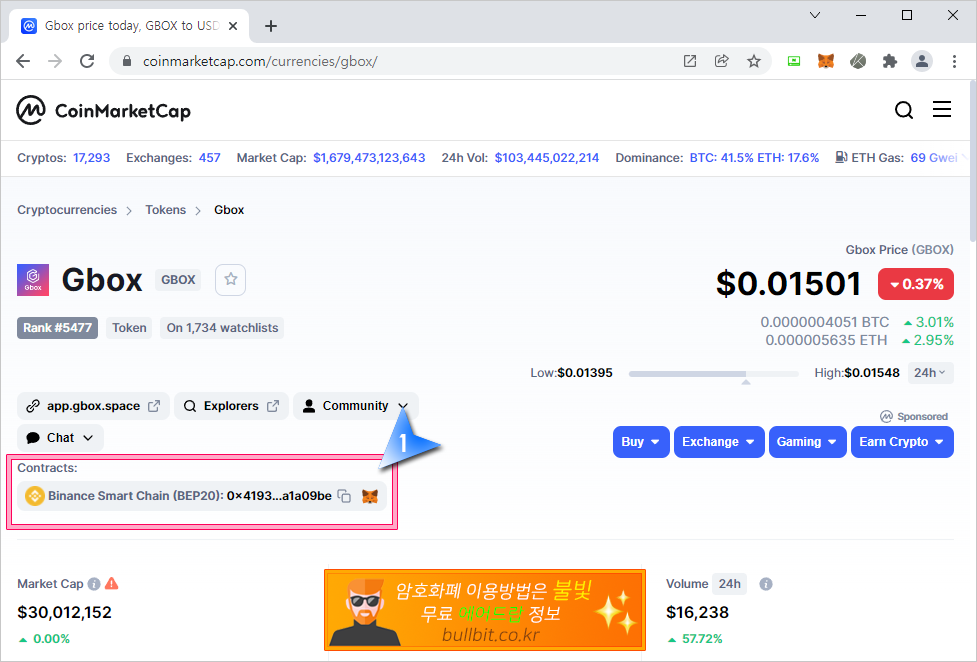
Task: Click the Market Cap info icon
Action: (x=94, y=584)
